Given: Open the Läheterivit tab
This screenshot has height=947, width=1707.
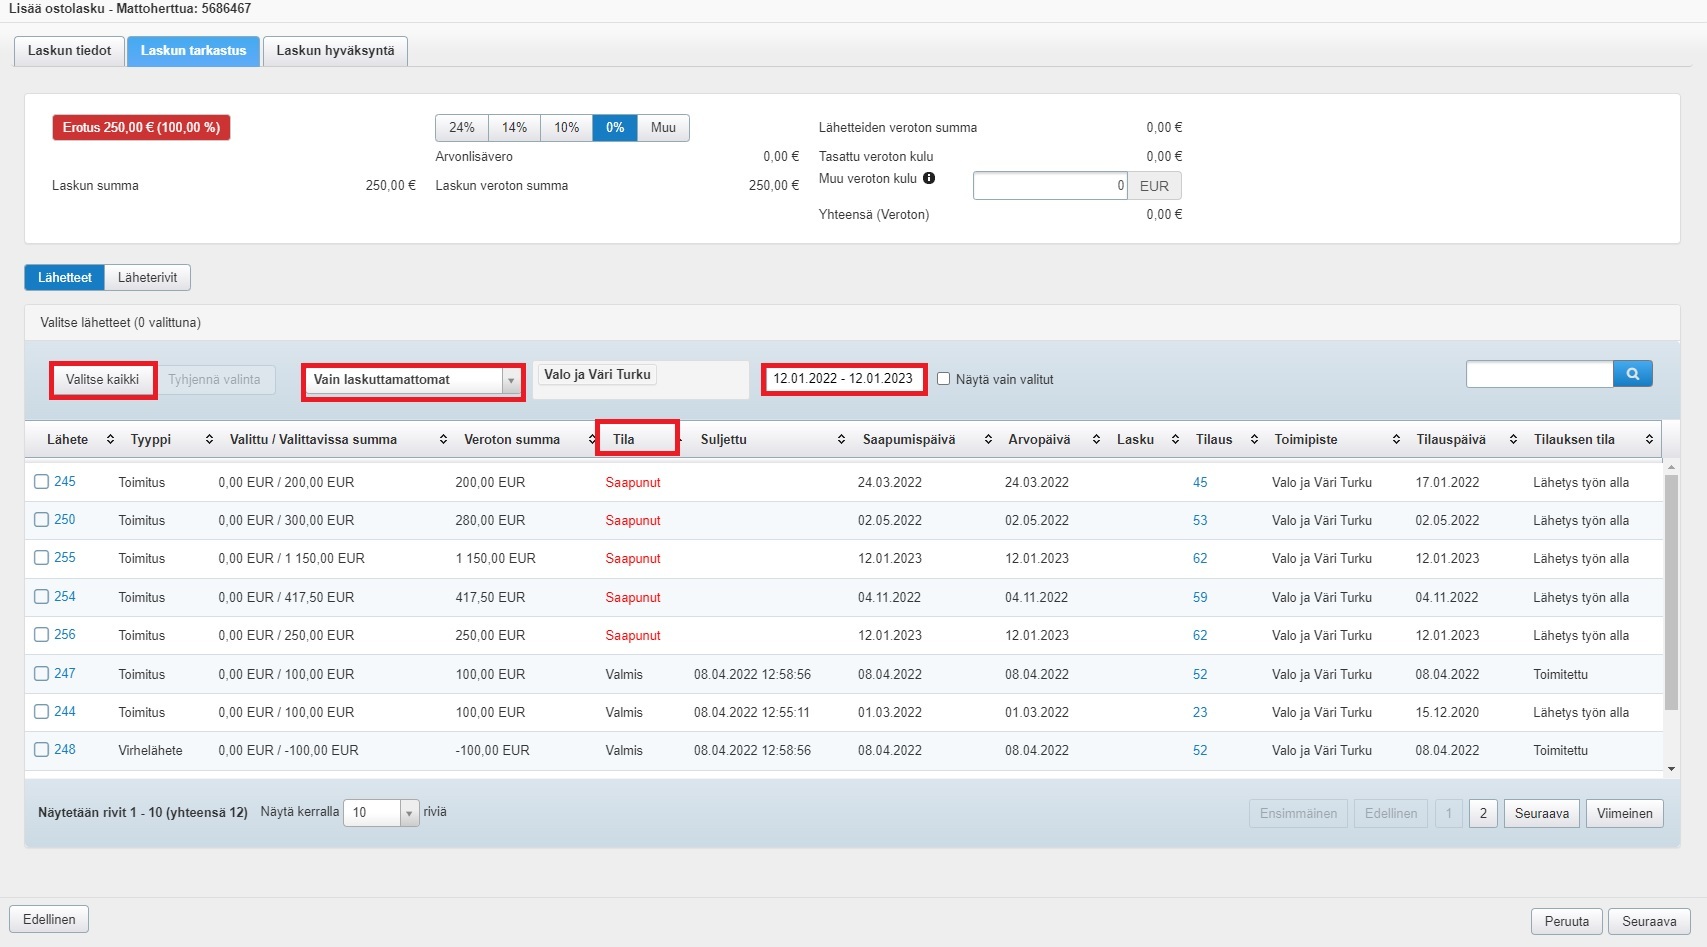Looking at the screenshot, I should point(147,278).
